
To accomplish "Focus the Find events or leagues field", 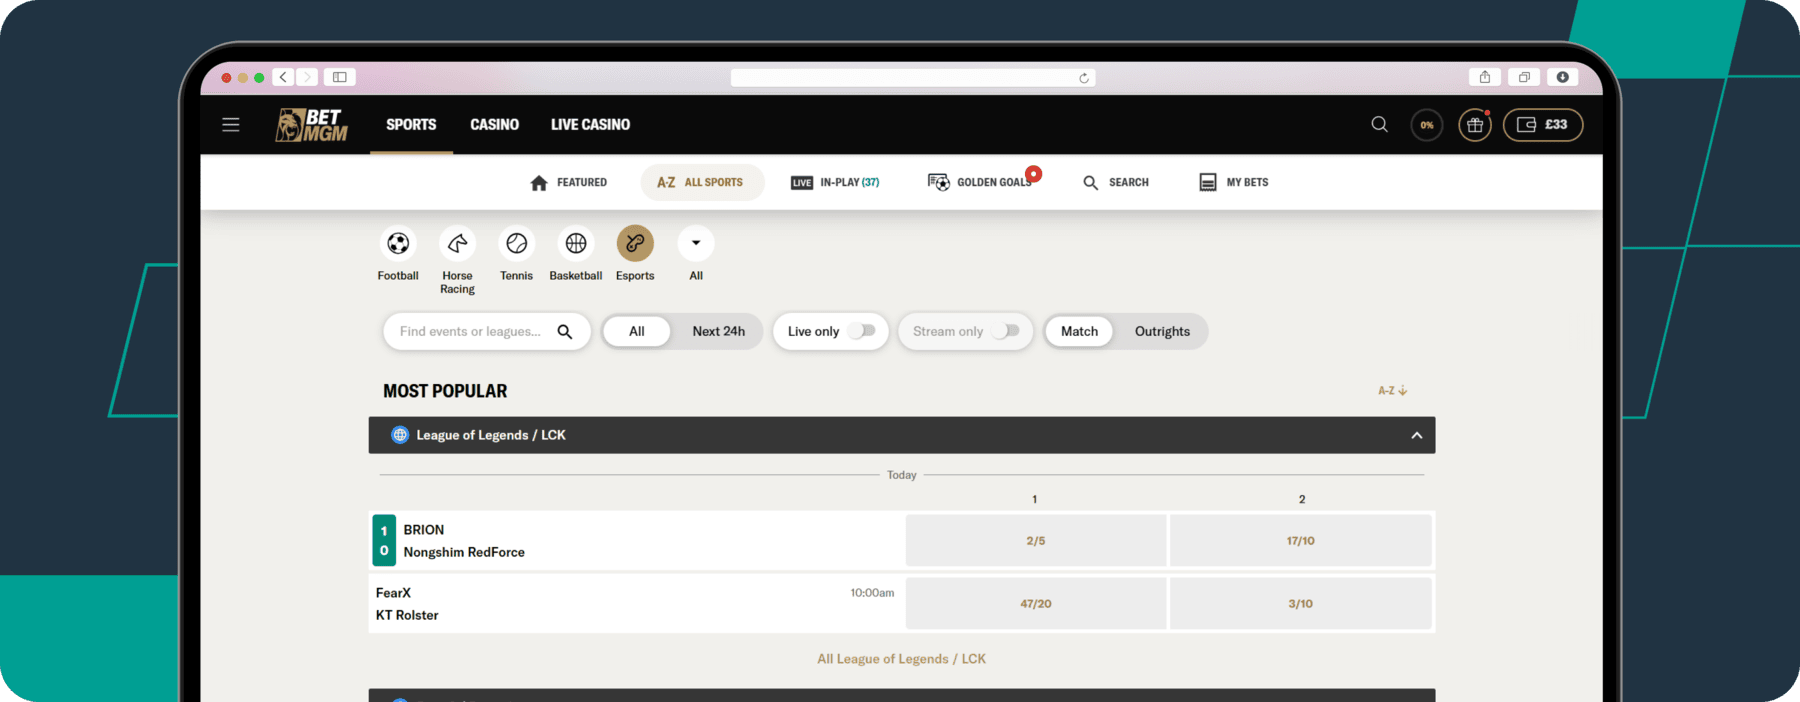I will pyautogui.click(x=486, y=331).
